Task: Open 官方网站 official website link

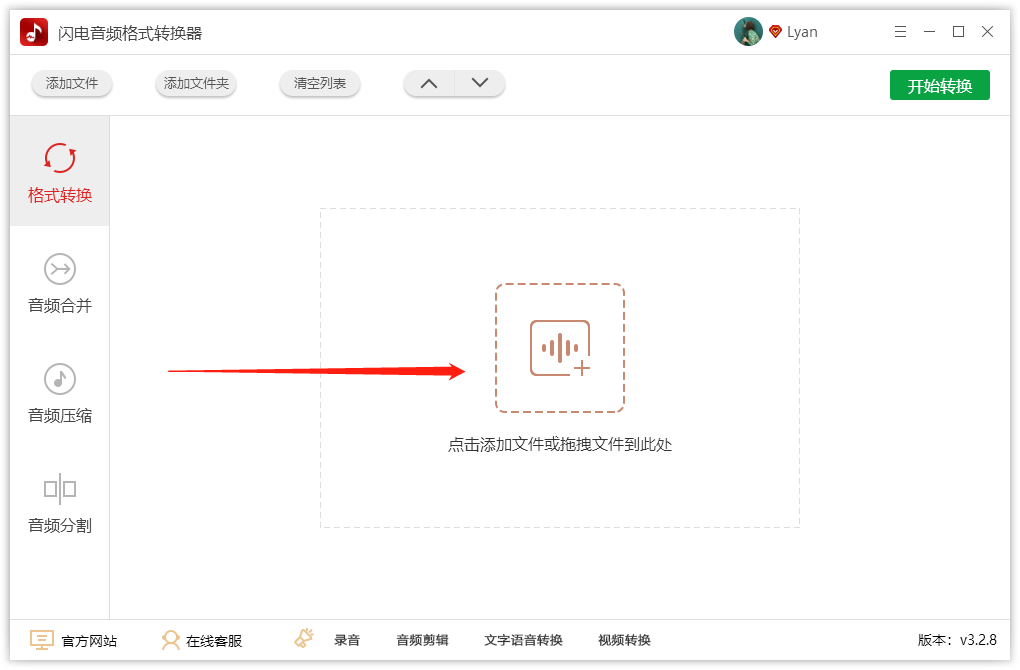Action: click(89, 641)
